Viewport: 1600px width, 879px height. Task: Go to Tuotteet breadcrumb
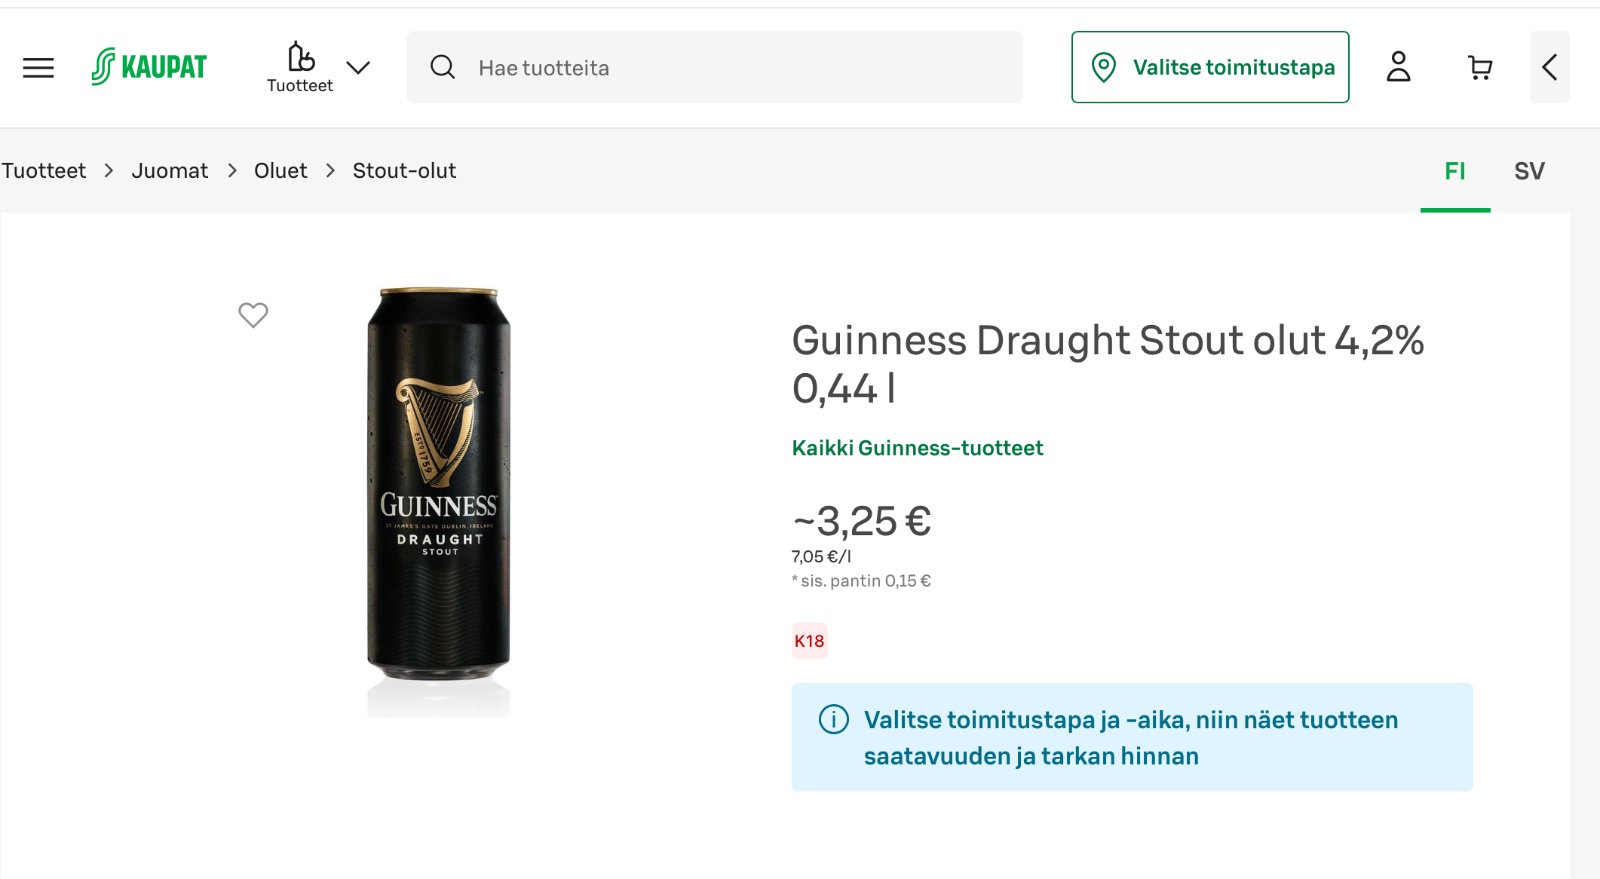(x=44, y=171)
